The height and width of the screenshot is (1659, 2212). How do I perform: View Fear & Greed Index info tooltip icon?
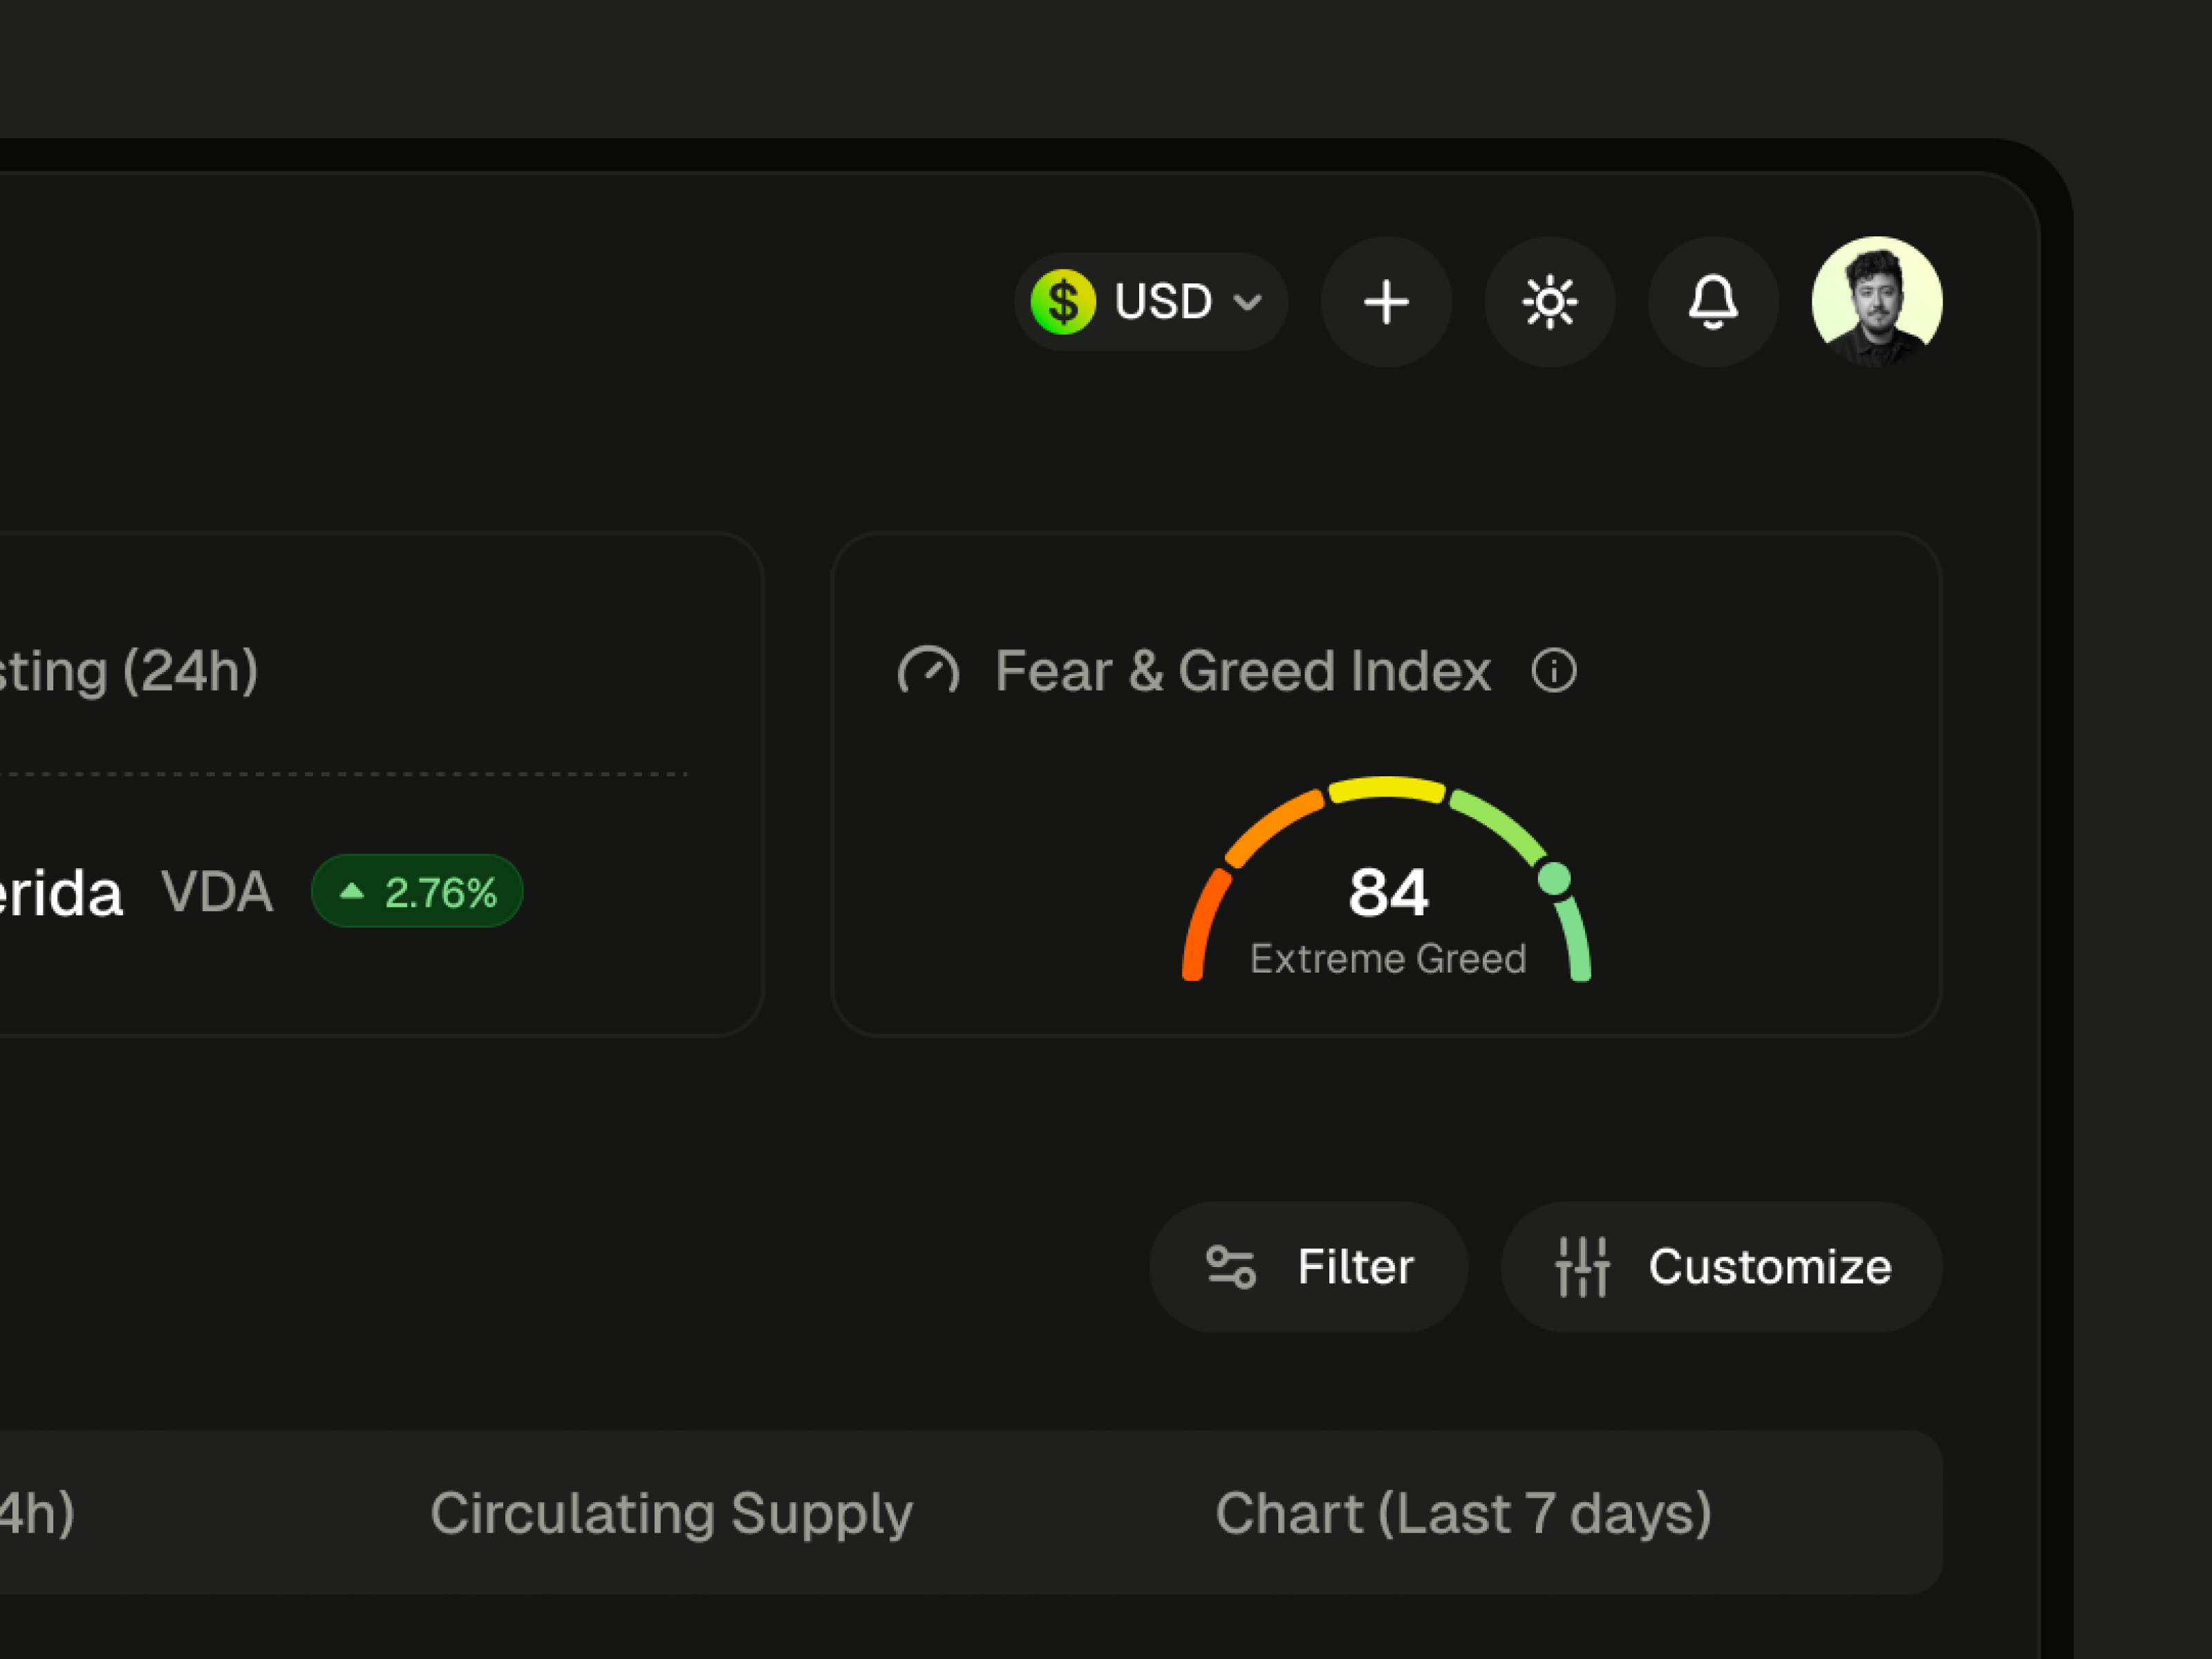click(x=1553, y=671)
